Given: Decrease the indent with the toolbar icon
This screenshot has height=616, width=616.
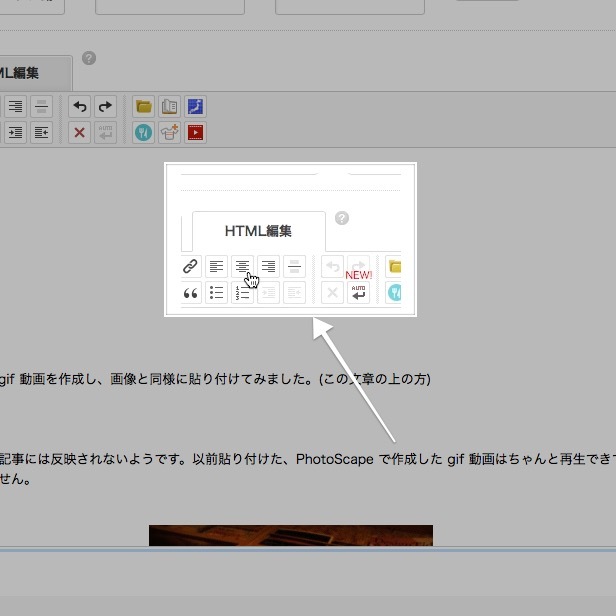Looking at the screenshot, I should coord(41,132).
